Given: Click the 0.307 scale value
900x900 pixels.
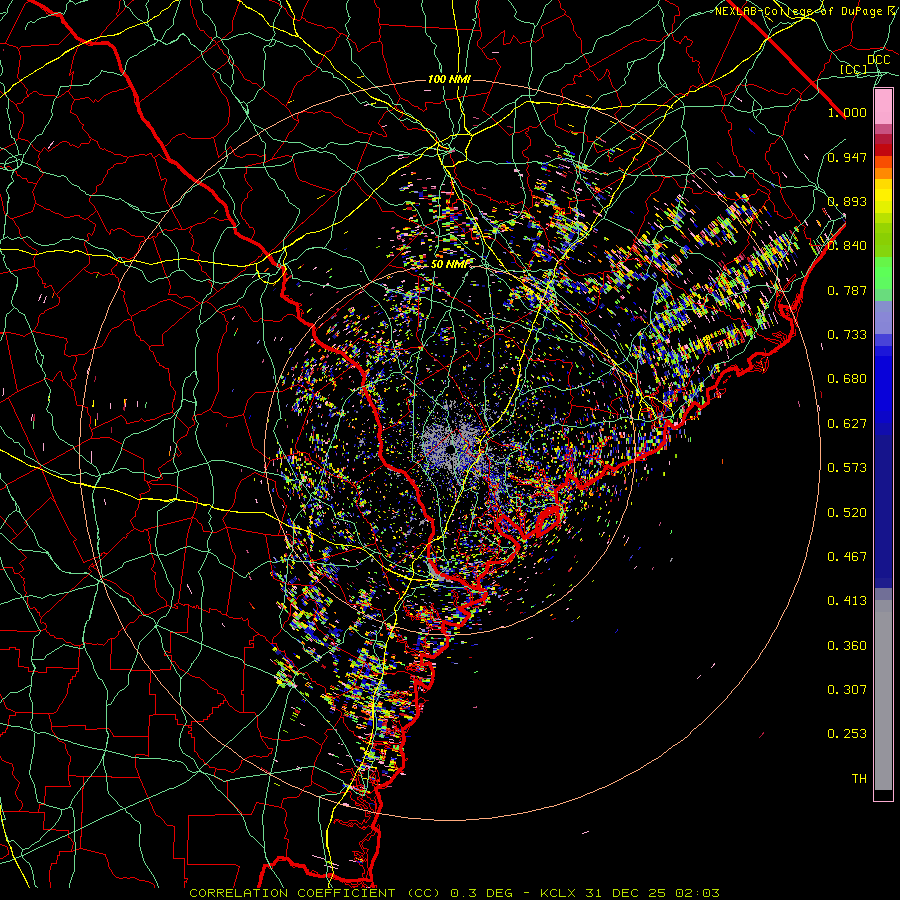Looking at the screenshot, I should click(847, 690).
